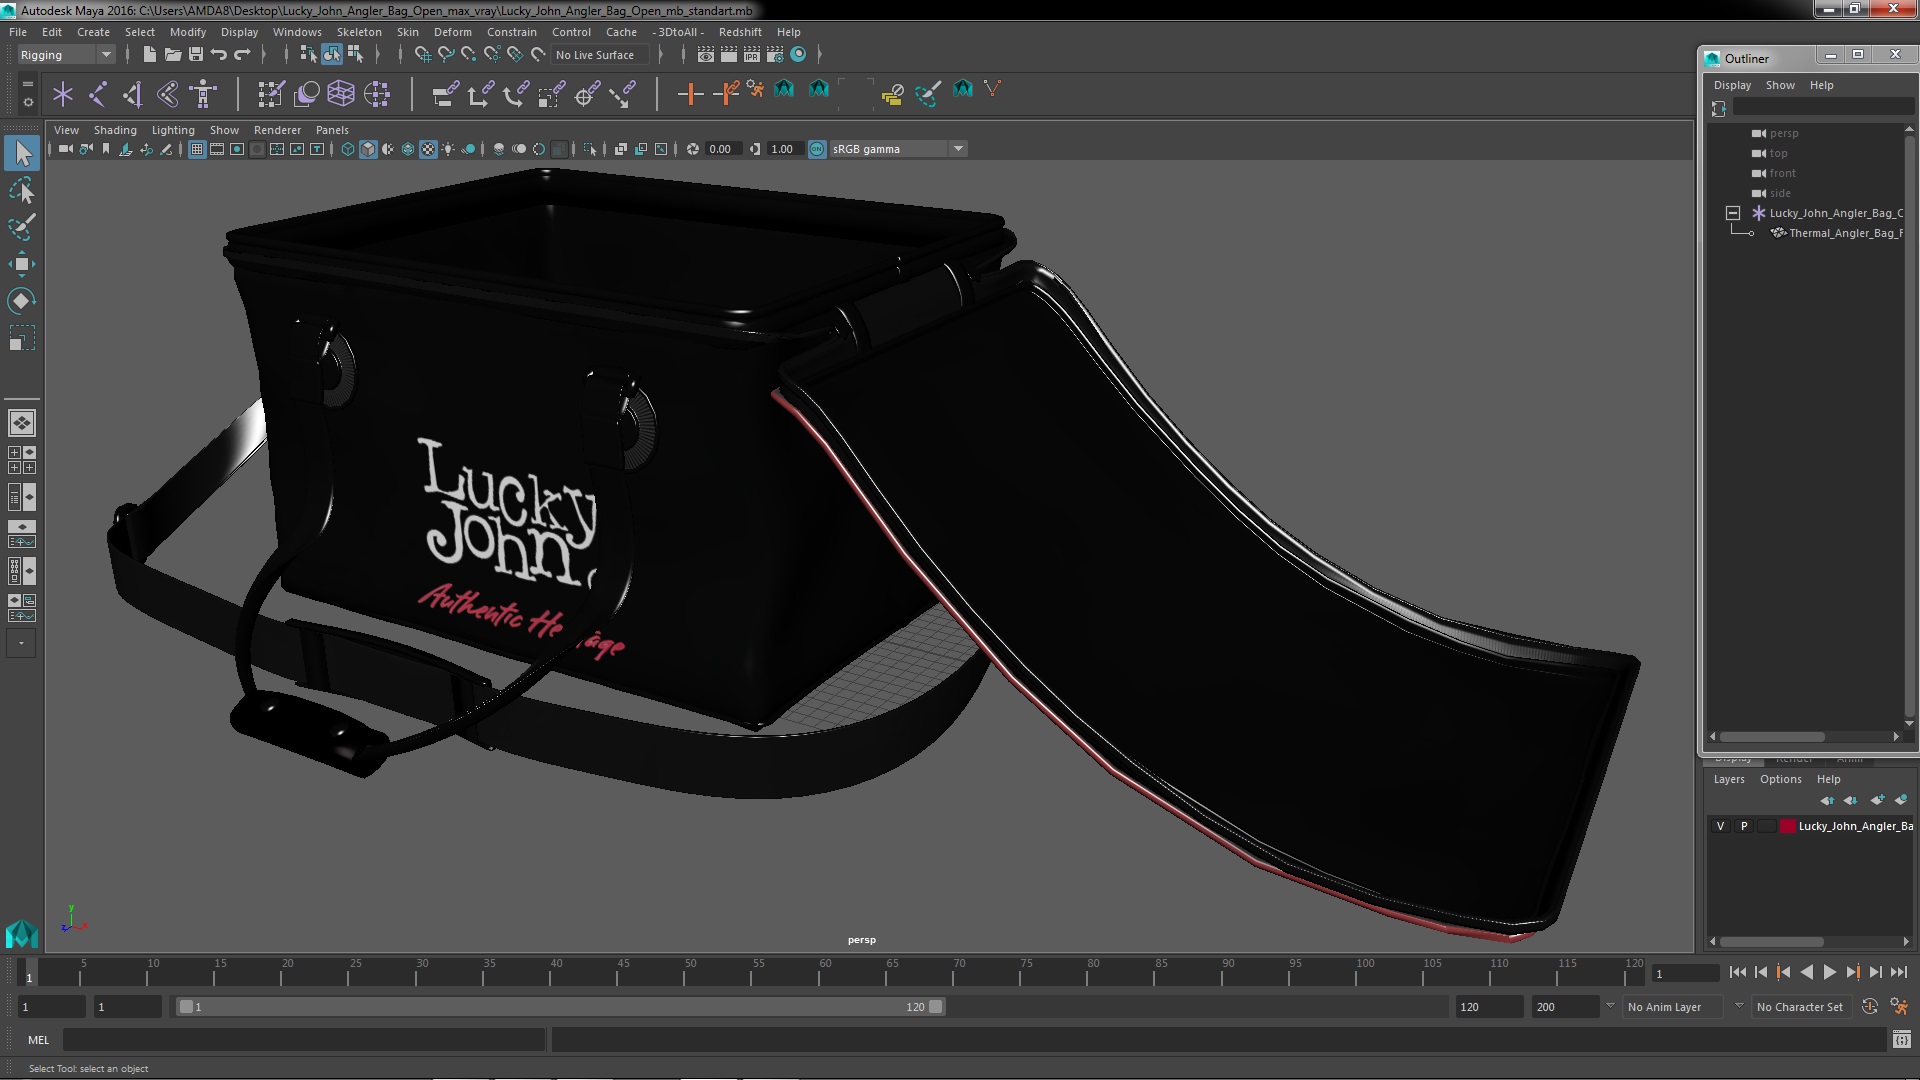1920x1080 pixels.
Task: Step to next keyframe button
Action: 1852,972
